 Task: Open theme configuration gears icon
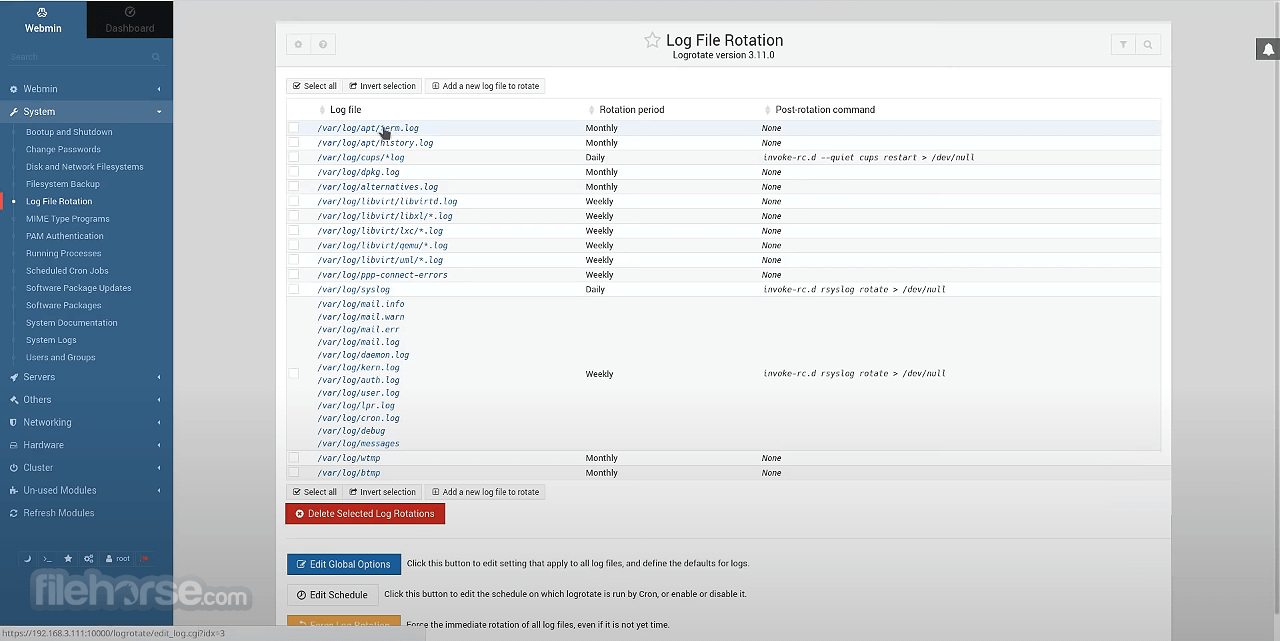click(89, 558)
